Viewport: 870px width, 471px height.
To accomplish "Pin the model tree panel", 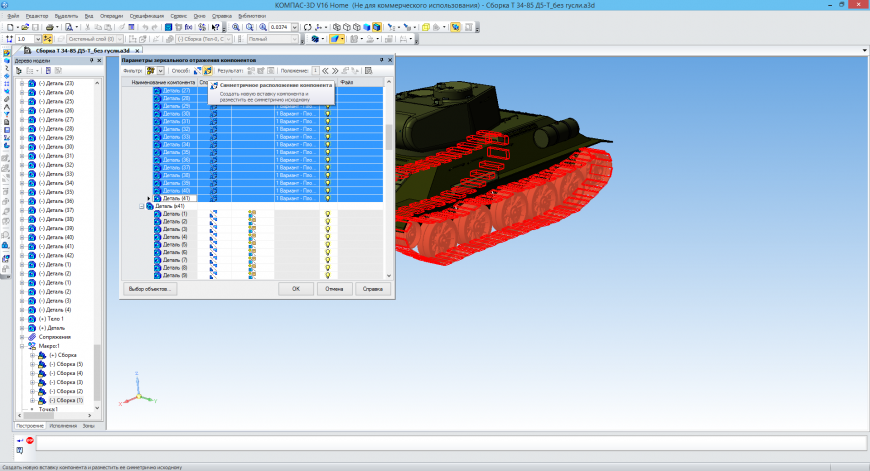I will (x=92, y=60).
